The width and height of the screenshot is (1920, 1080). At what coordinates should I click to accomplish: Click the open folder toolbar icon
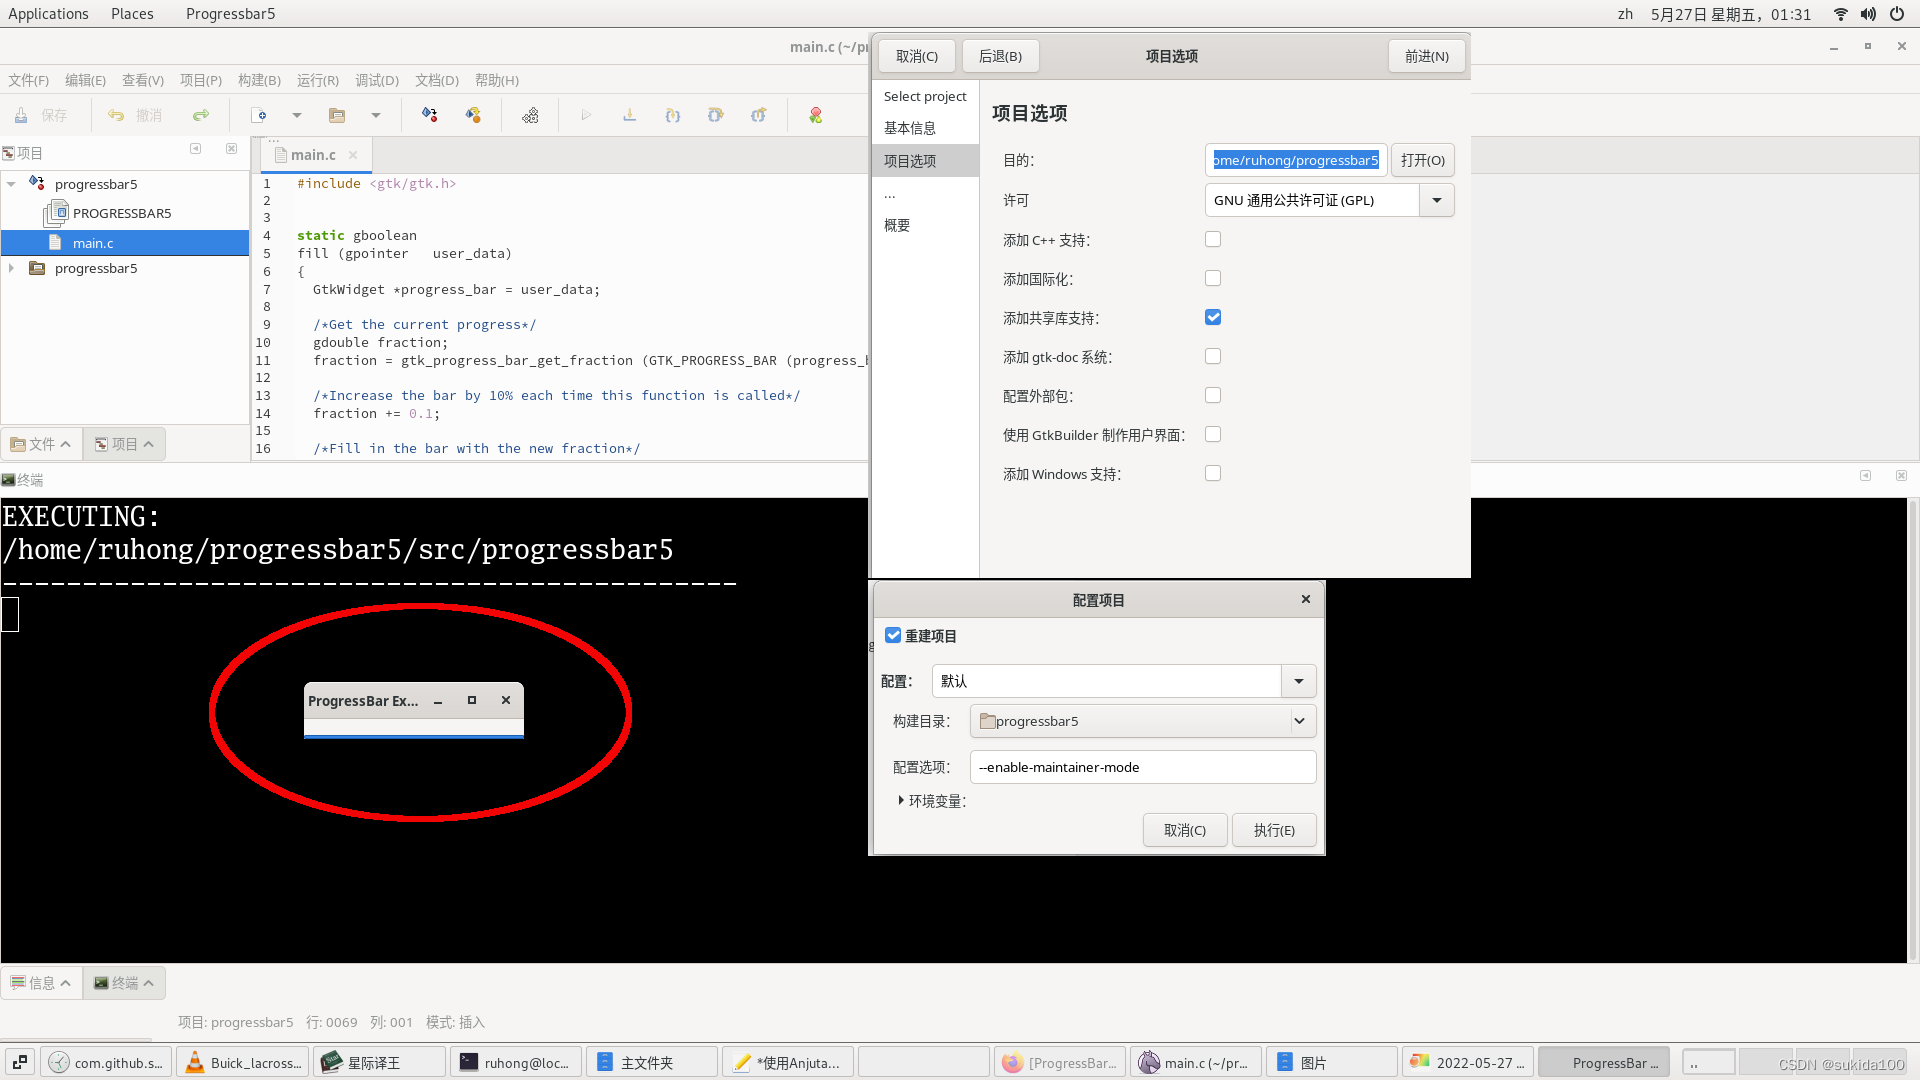pyautogui.click(x=337, y=116)
